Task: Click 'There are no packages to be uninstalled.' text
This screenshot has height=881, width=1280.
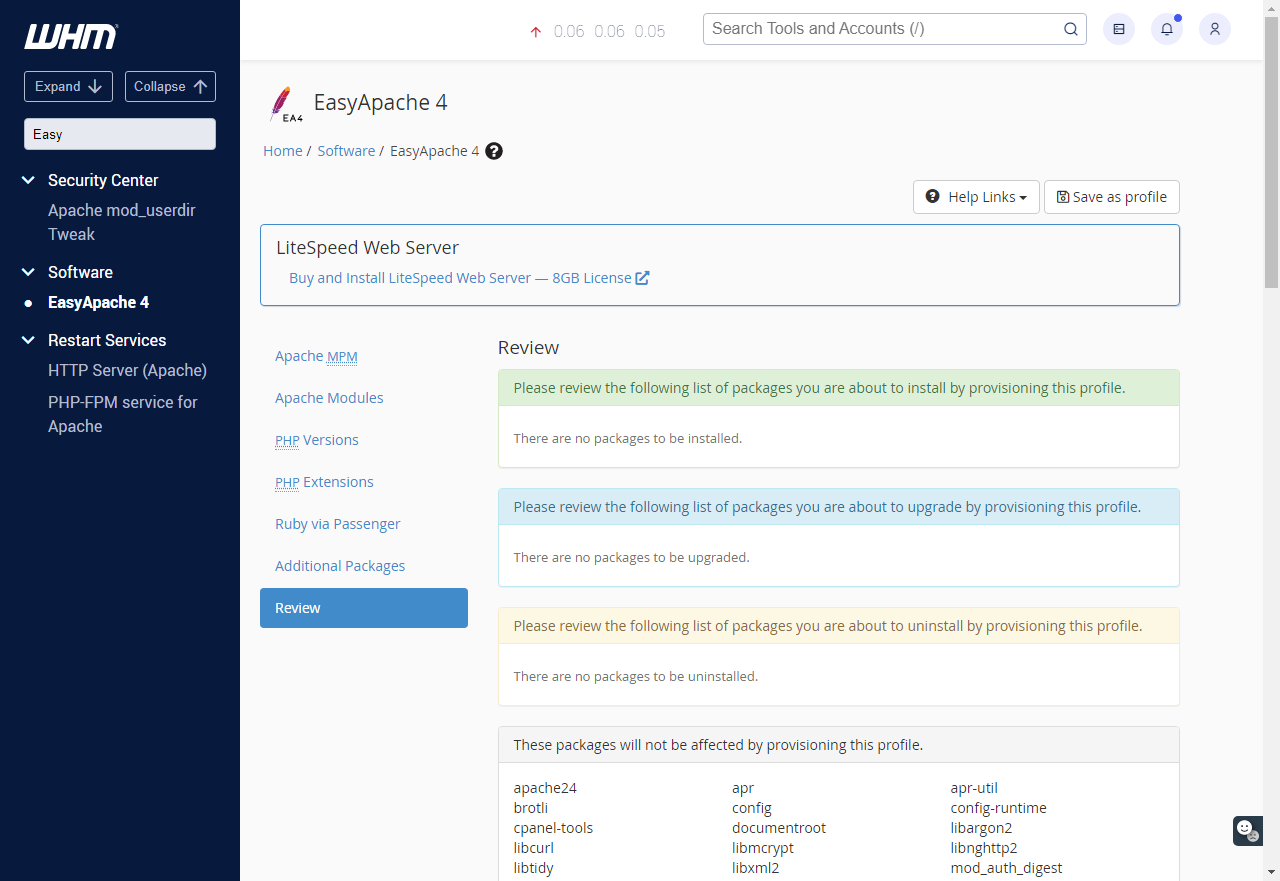Action: pyautogui.click(x=636, y=676)
